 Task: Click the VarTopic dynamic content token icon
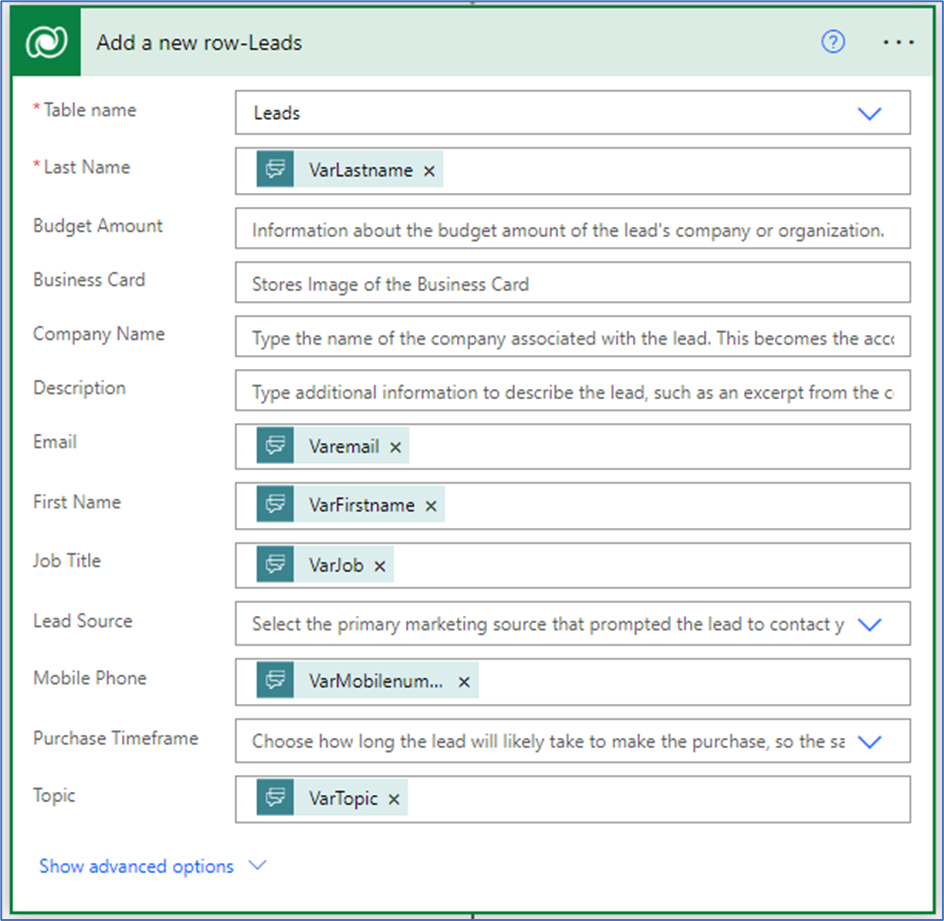point(274,799)
